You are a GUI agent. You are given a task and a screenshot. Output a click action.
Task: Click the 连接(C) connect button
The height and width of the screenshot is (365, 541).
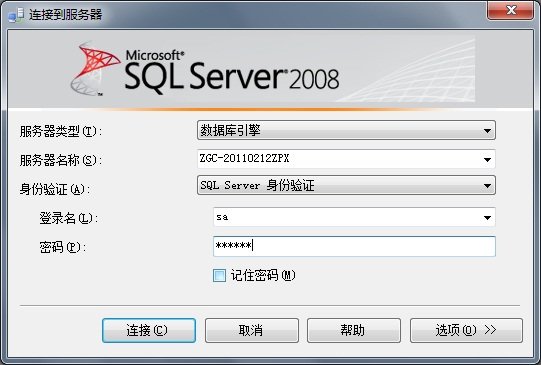149,331
